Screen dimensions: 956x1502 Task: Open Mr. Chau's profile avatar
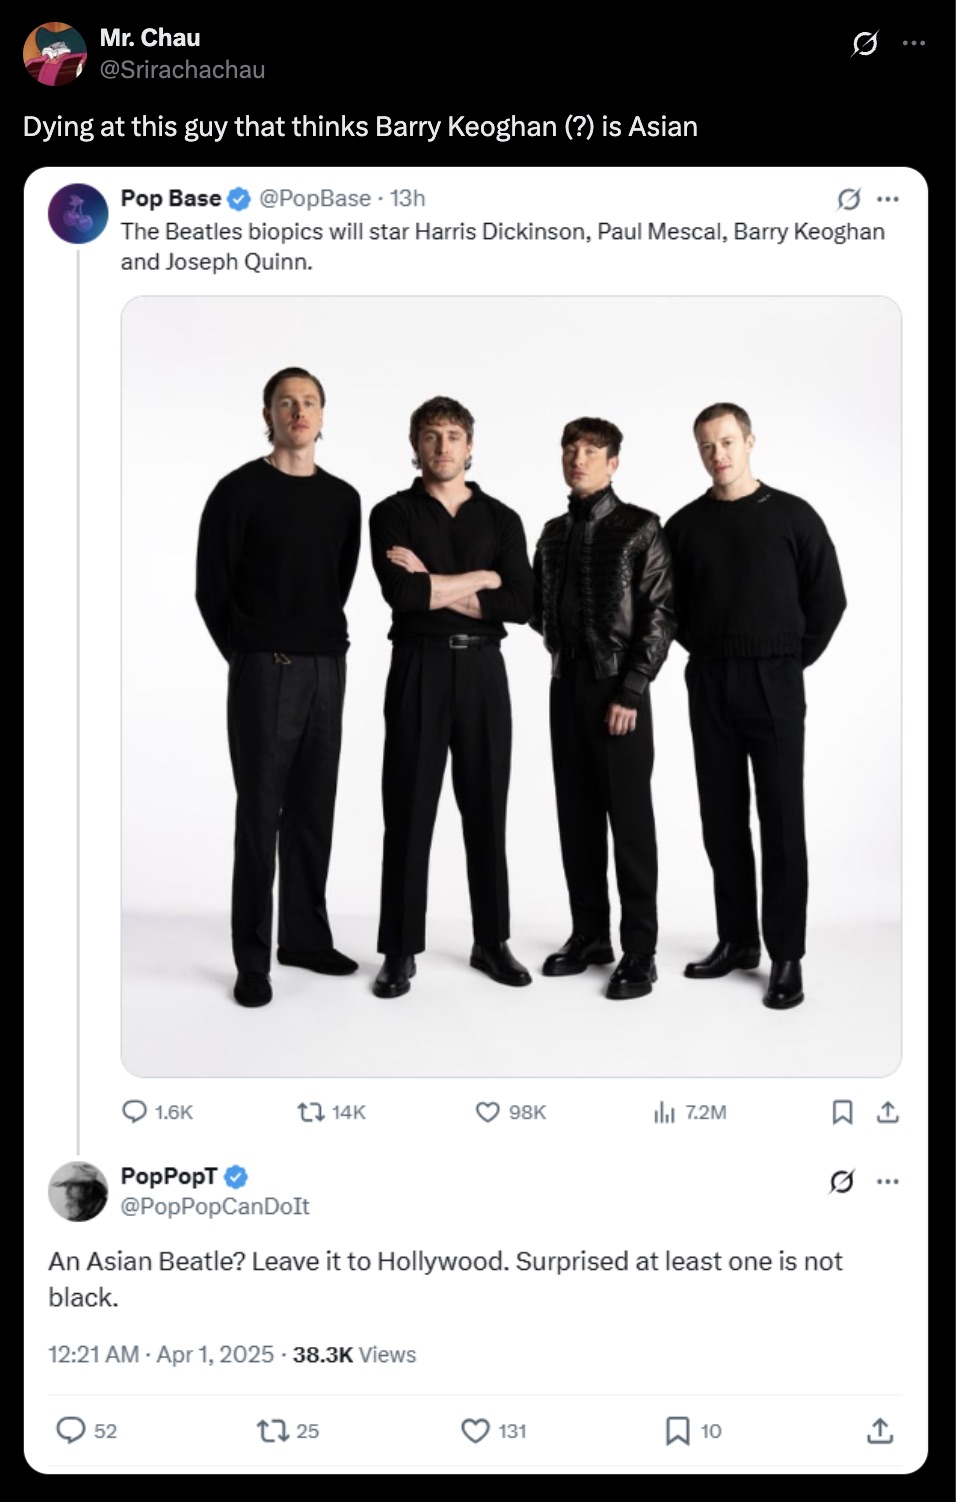(x=55, y=54)
